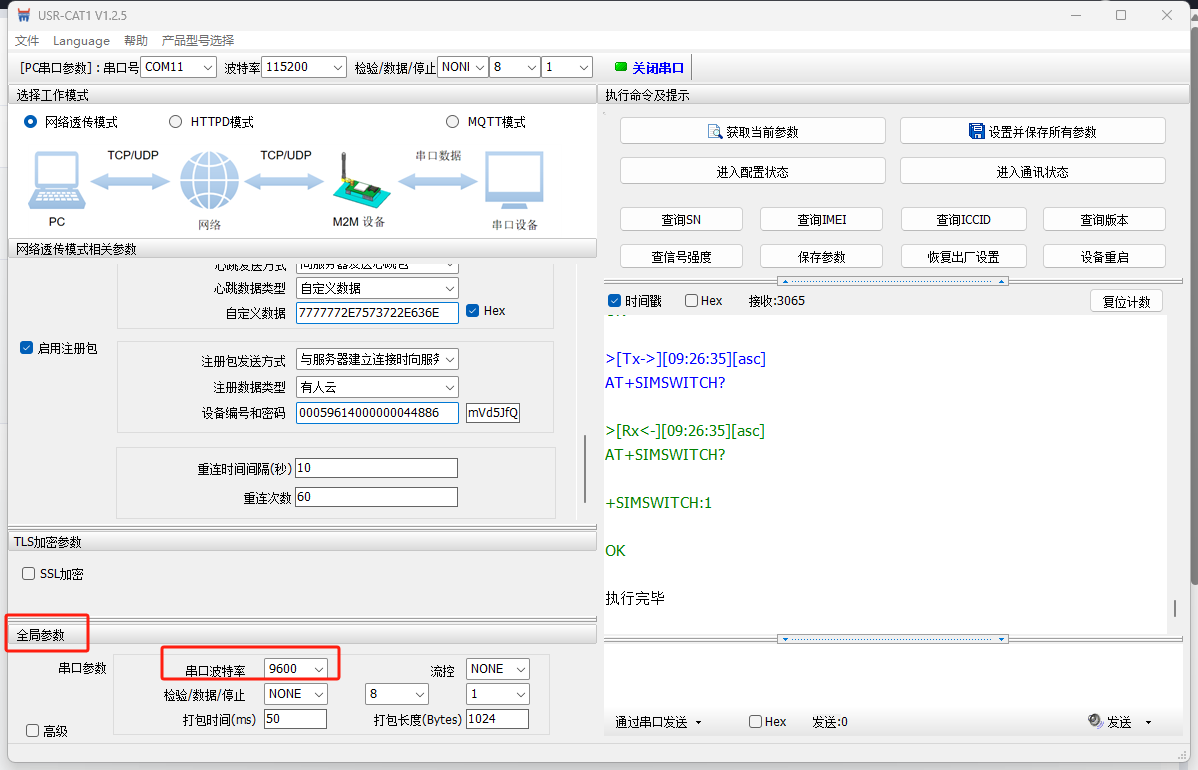Click the 重连时间间隔 input field

click(x=376, y=468)
